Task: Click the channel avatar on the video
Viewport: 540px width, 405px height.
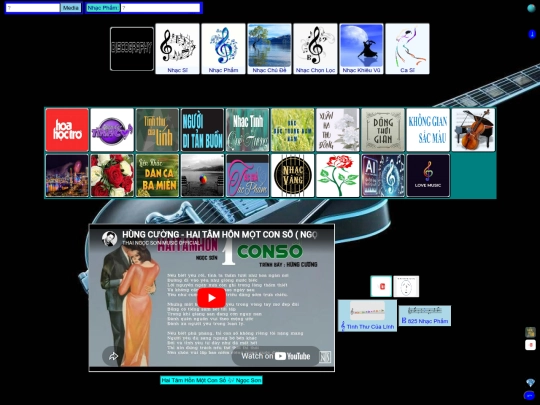Action: (x=110, y=238)
